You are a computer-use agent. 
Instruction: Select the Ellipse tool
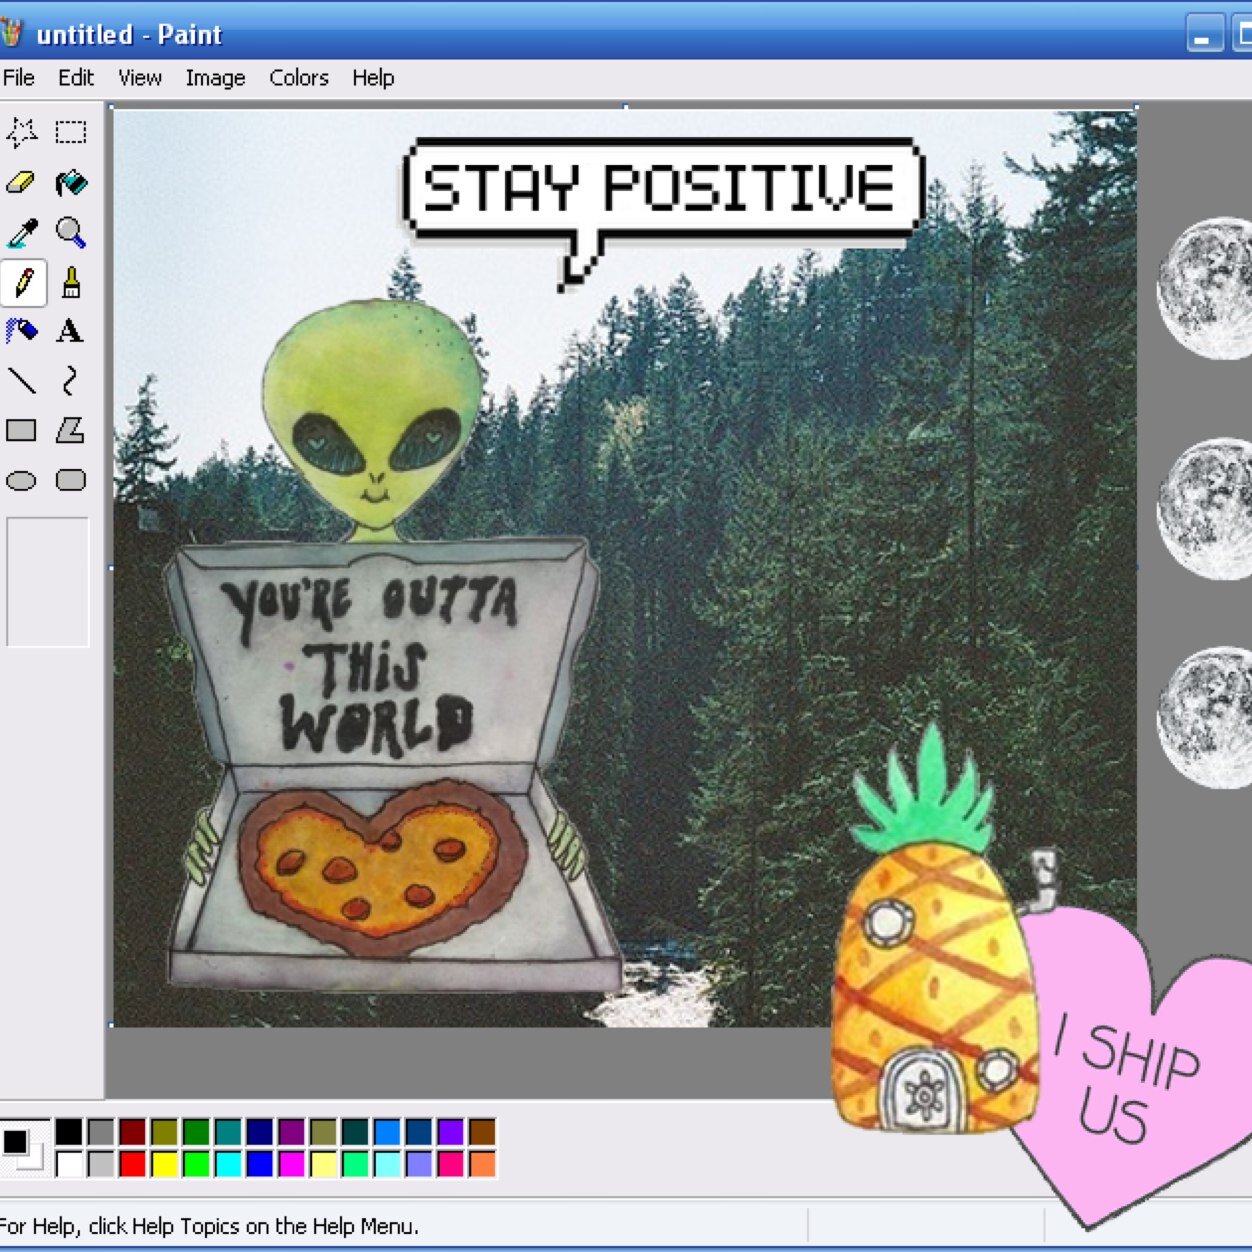tap(22, 480)
